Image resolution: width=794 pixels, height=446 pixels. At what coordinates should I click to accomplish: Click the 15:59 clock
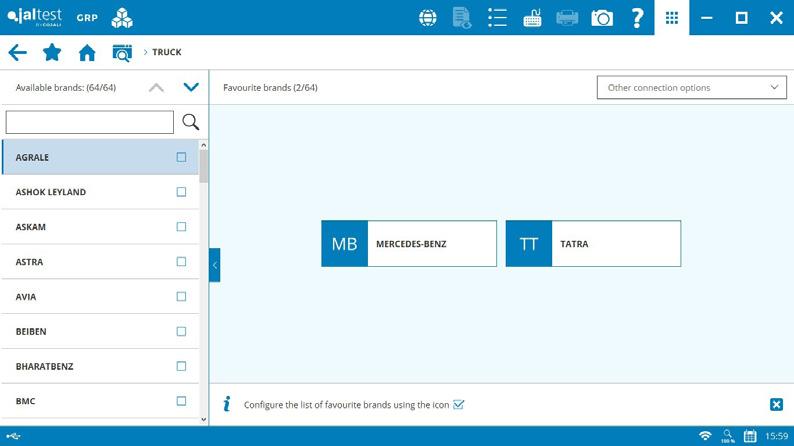point(776,436)
